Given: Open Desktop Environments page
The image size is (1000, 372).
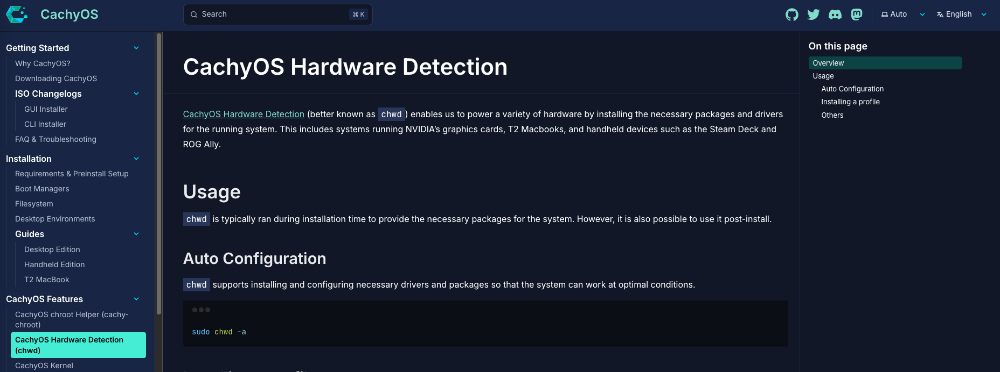Looking at the screenshot, I should tap(55, 219).
